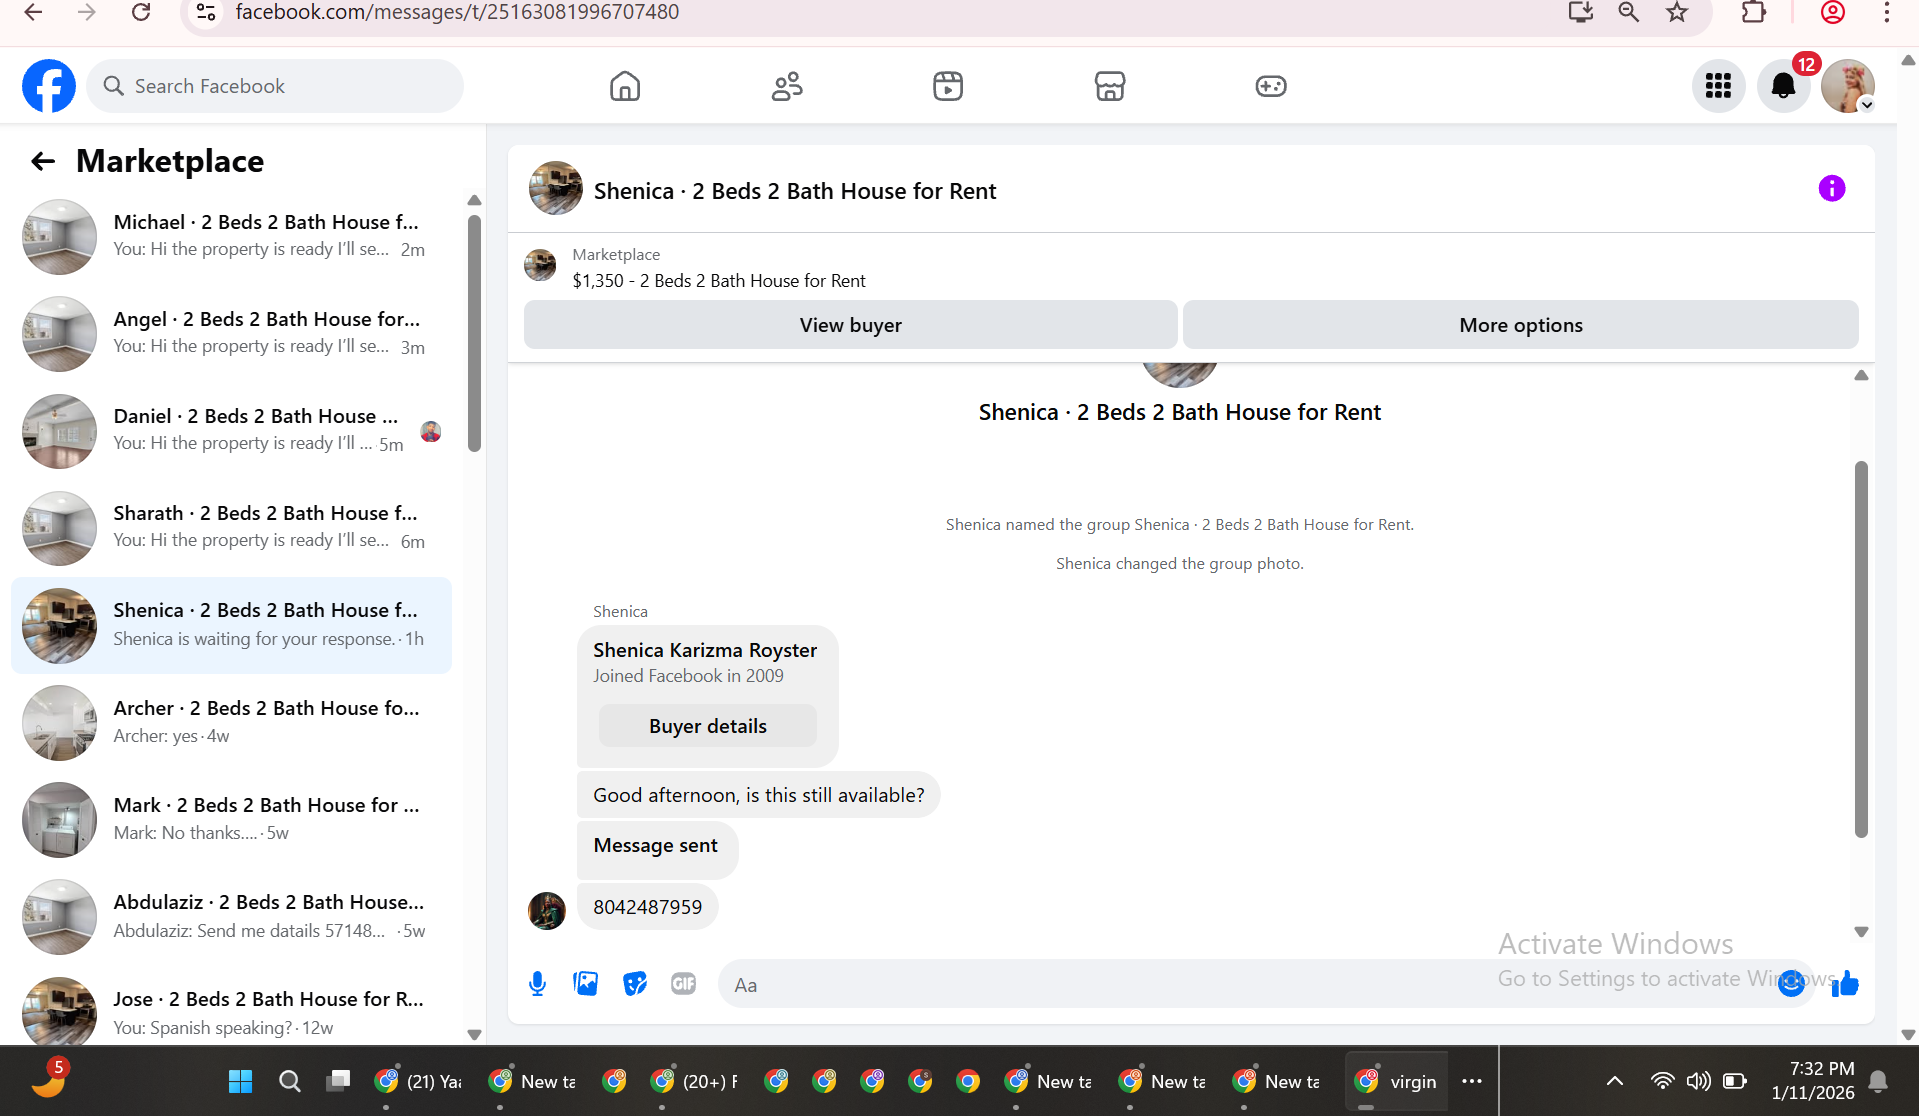
Task: Open the Archer conversation
Action: pyautogui.click(x=232, y=722)
